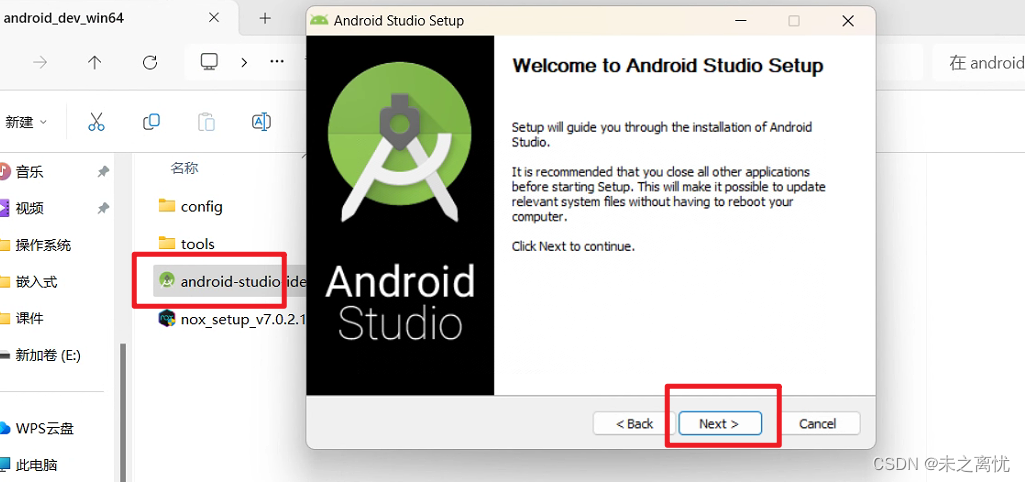The image size is (1025, 482).
Task: Click the WPS cloud icon in sidebar
Action: coord(5,428)
